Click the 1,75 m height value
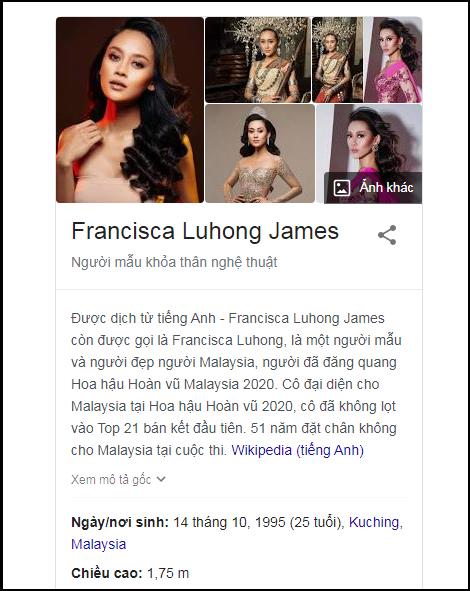Image resolution: width=470 pixels, height=591 pixels. (x=168, y=573)
